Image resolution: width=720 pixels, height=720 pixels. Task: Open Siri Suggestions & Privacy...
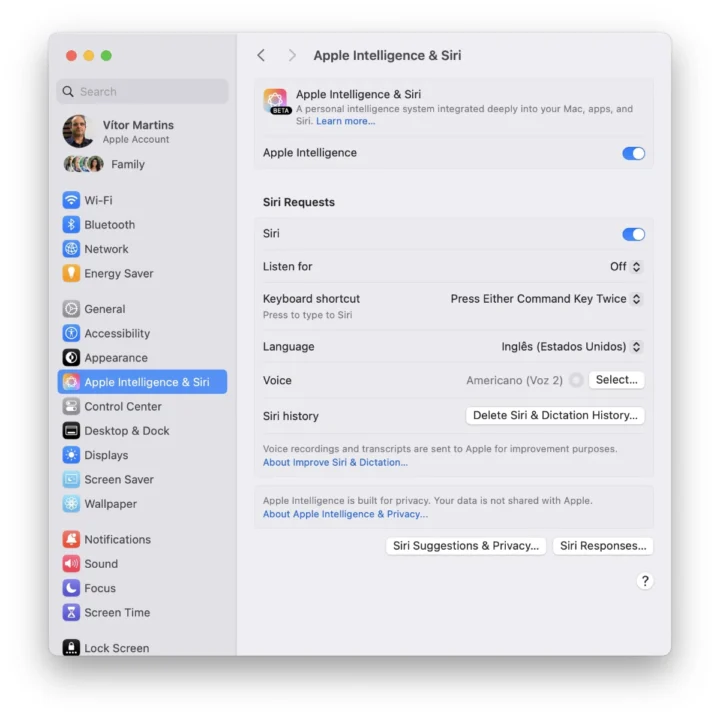[466, 546]
